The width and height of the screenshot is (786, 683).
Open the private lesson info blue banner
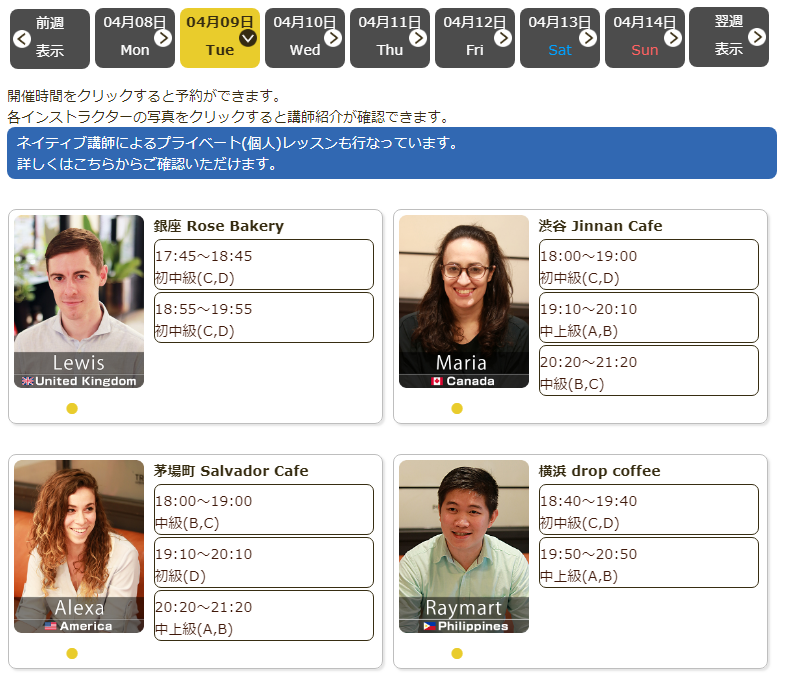click(x=391, y=153)
